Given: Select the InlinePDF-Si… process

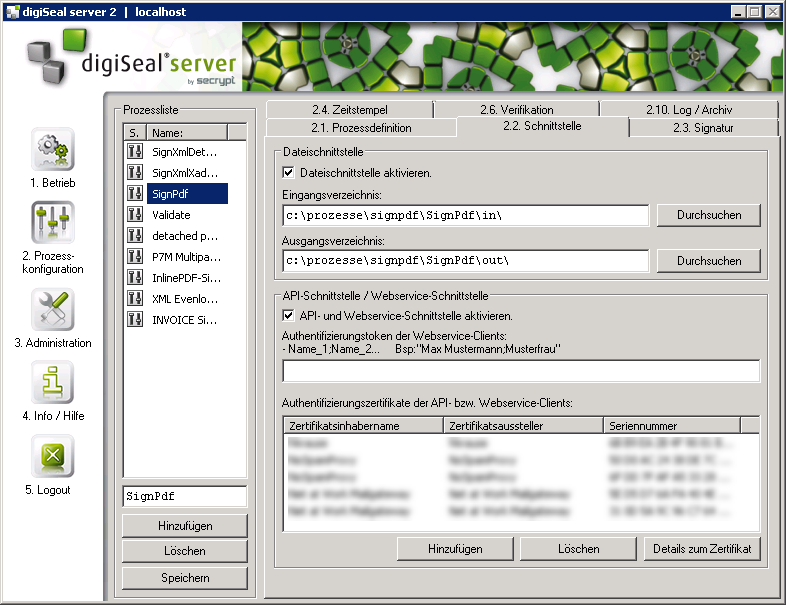Looking at the screenshot, I should (186, 278).
